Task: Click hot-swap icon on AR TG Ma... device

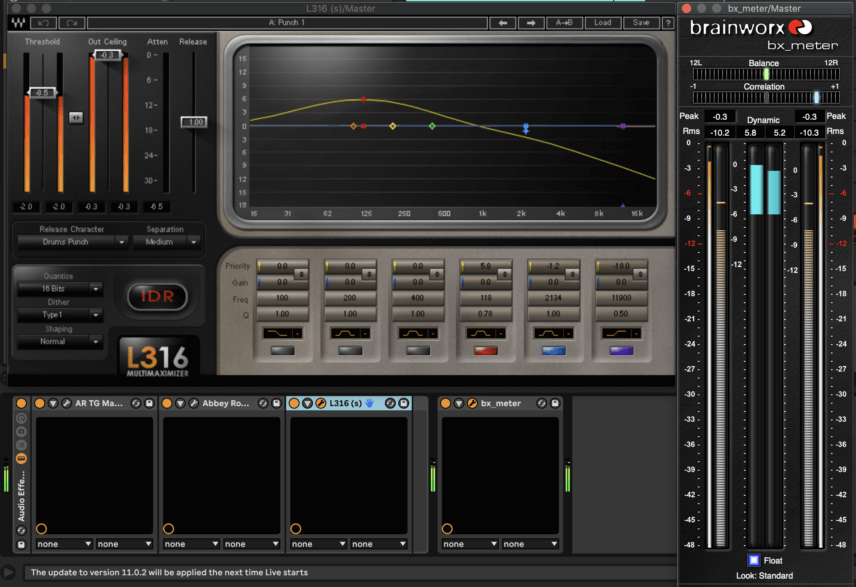Action: [x=136, y=404]
